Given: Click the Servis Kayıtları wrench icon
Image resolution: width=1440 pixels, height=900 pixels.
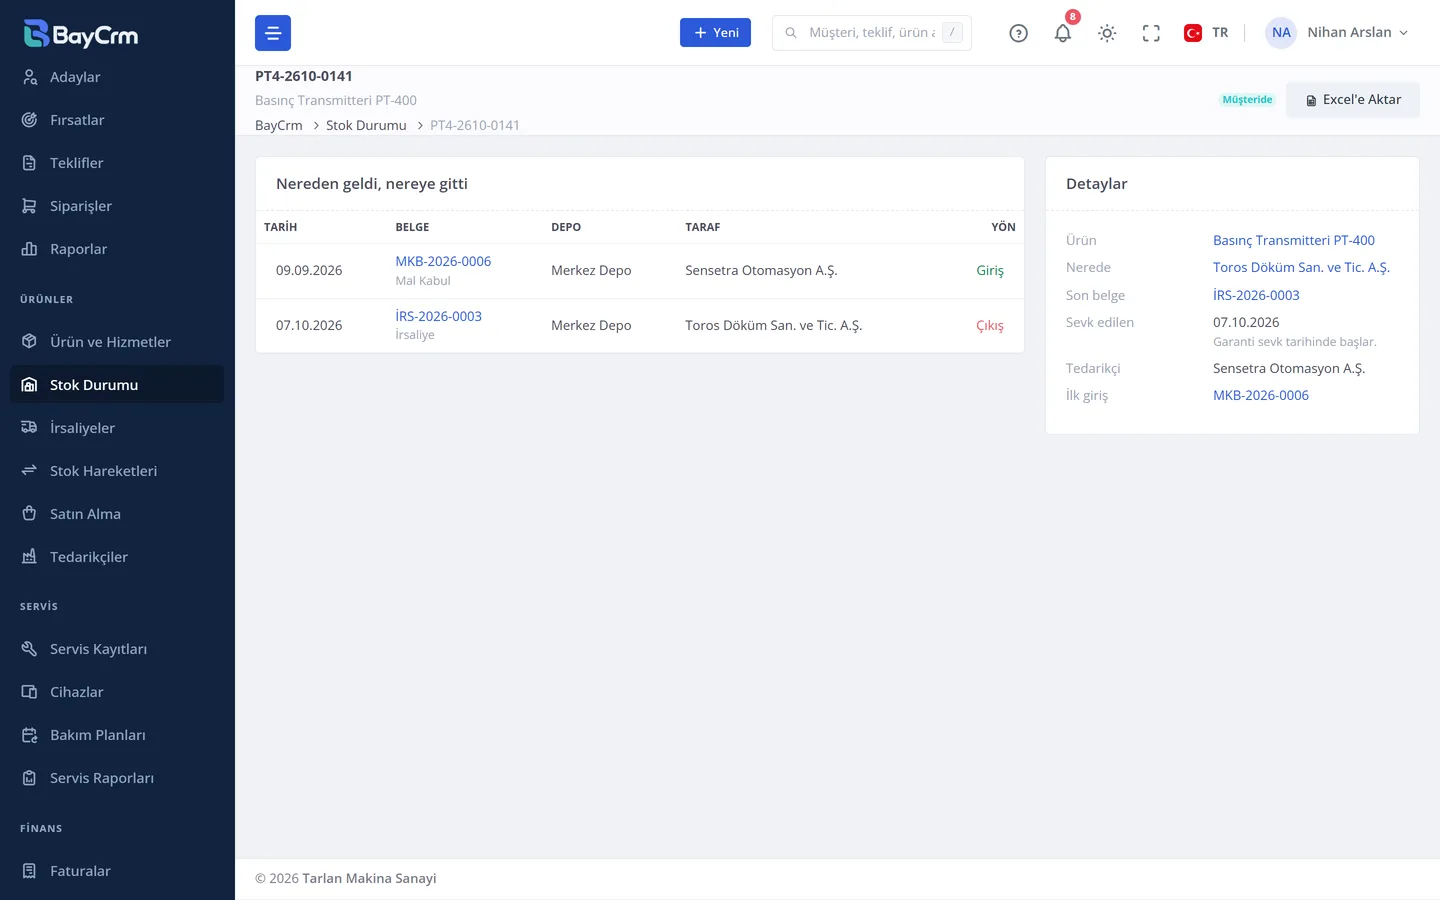Looking at the screenshot, I should pyautogui.click(x=30, y=649).
